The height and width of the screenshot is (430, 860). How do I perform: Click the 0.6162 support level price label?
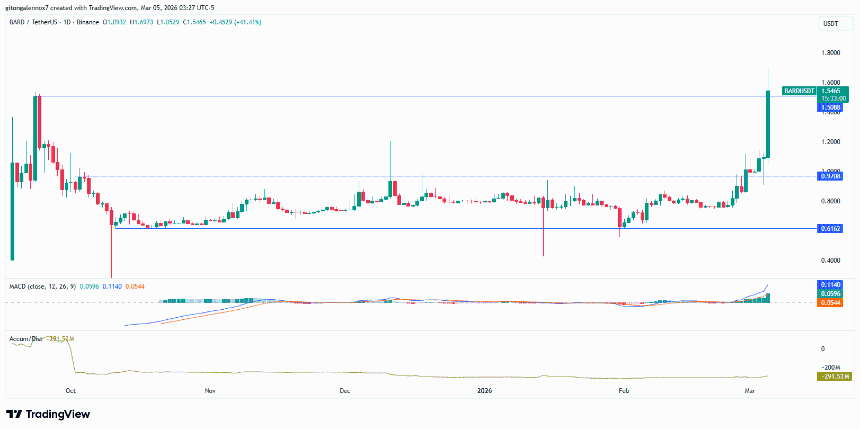tap(829, 228)
